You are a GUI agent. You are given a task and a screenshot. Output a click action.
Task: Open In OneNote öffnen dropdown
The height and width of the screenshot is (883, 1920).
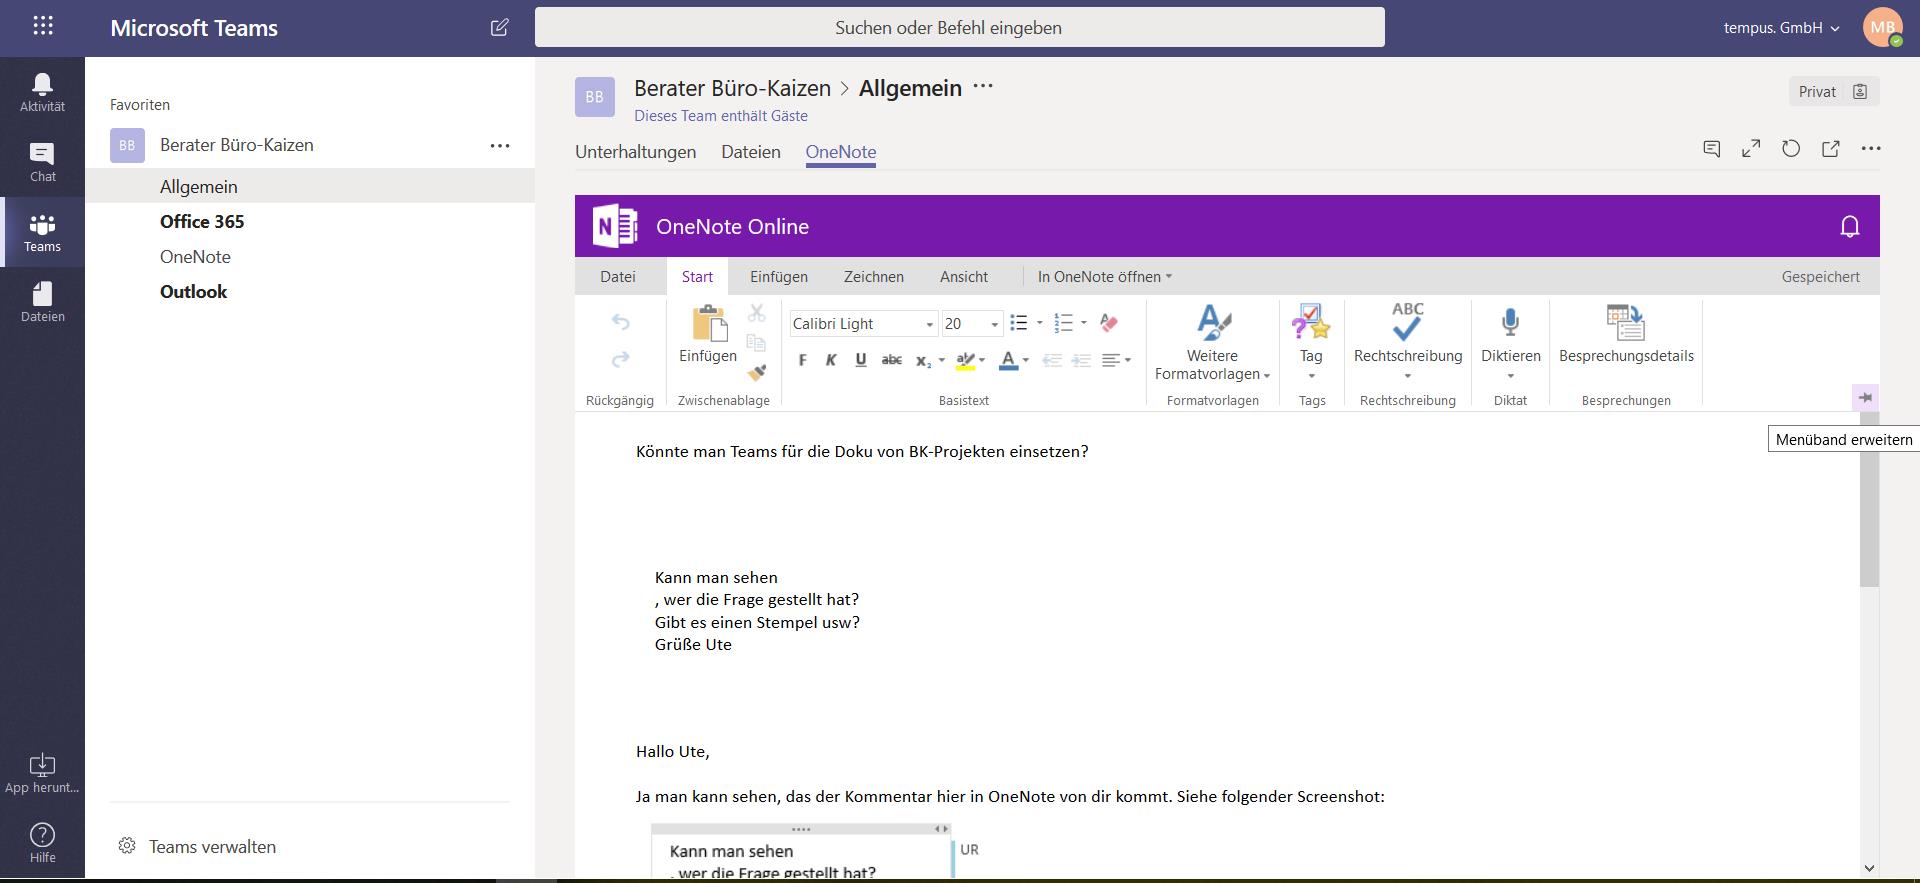point(1104,277)
